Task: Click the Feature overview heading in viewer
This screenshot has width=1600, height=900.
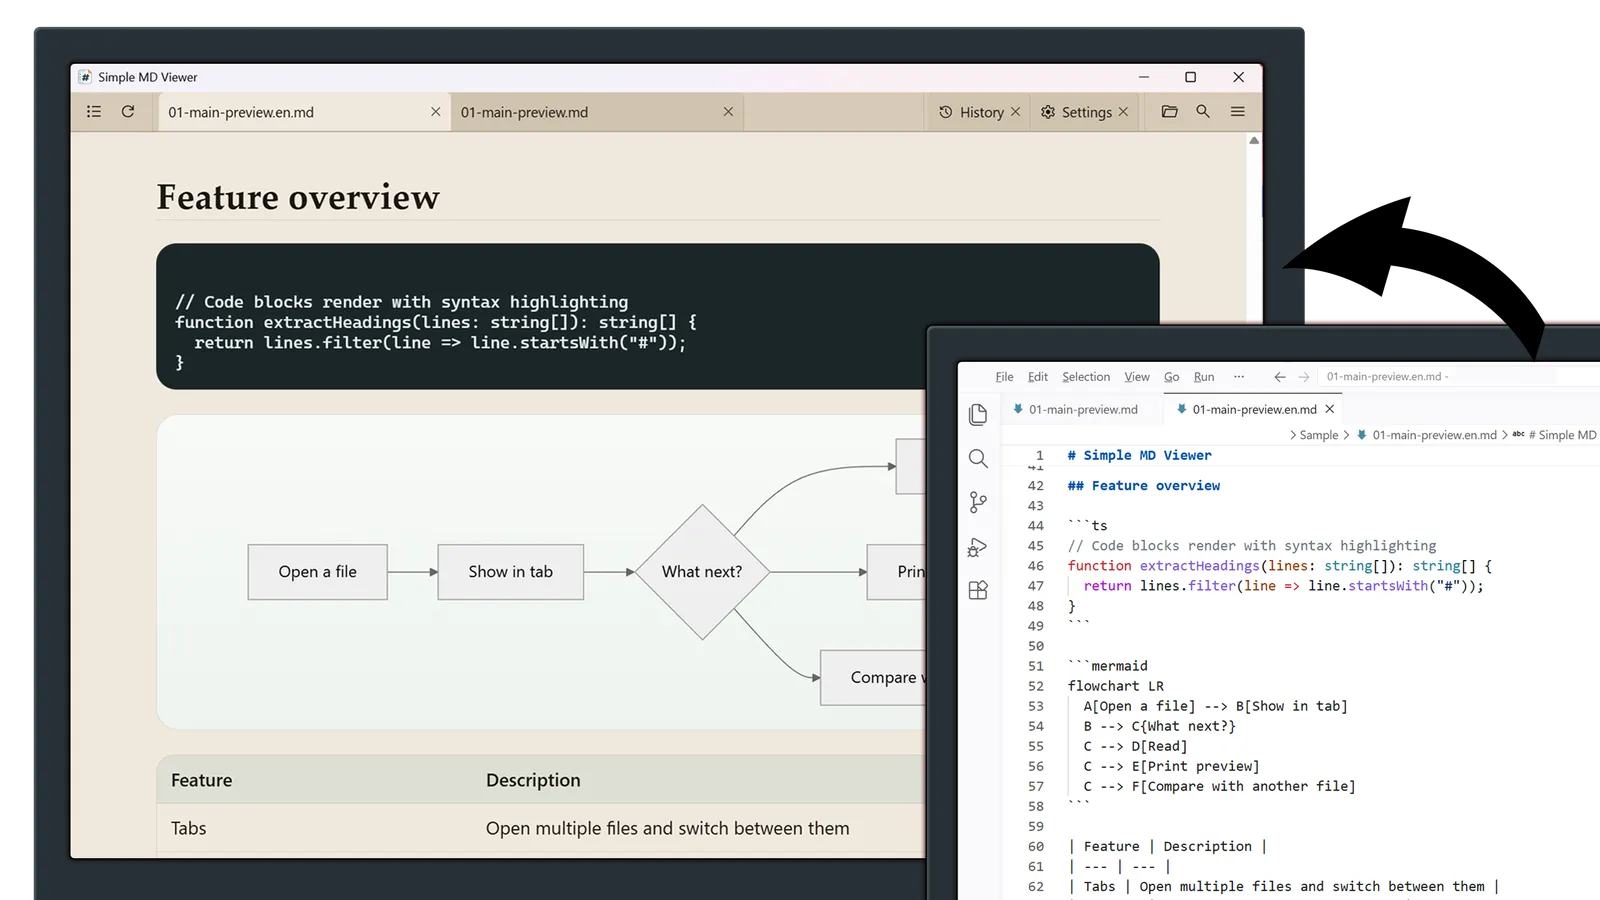Action: (298, 197)
